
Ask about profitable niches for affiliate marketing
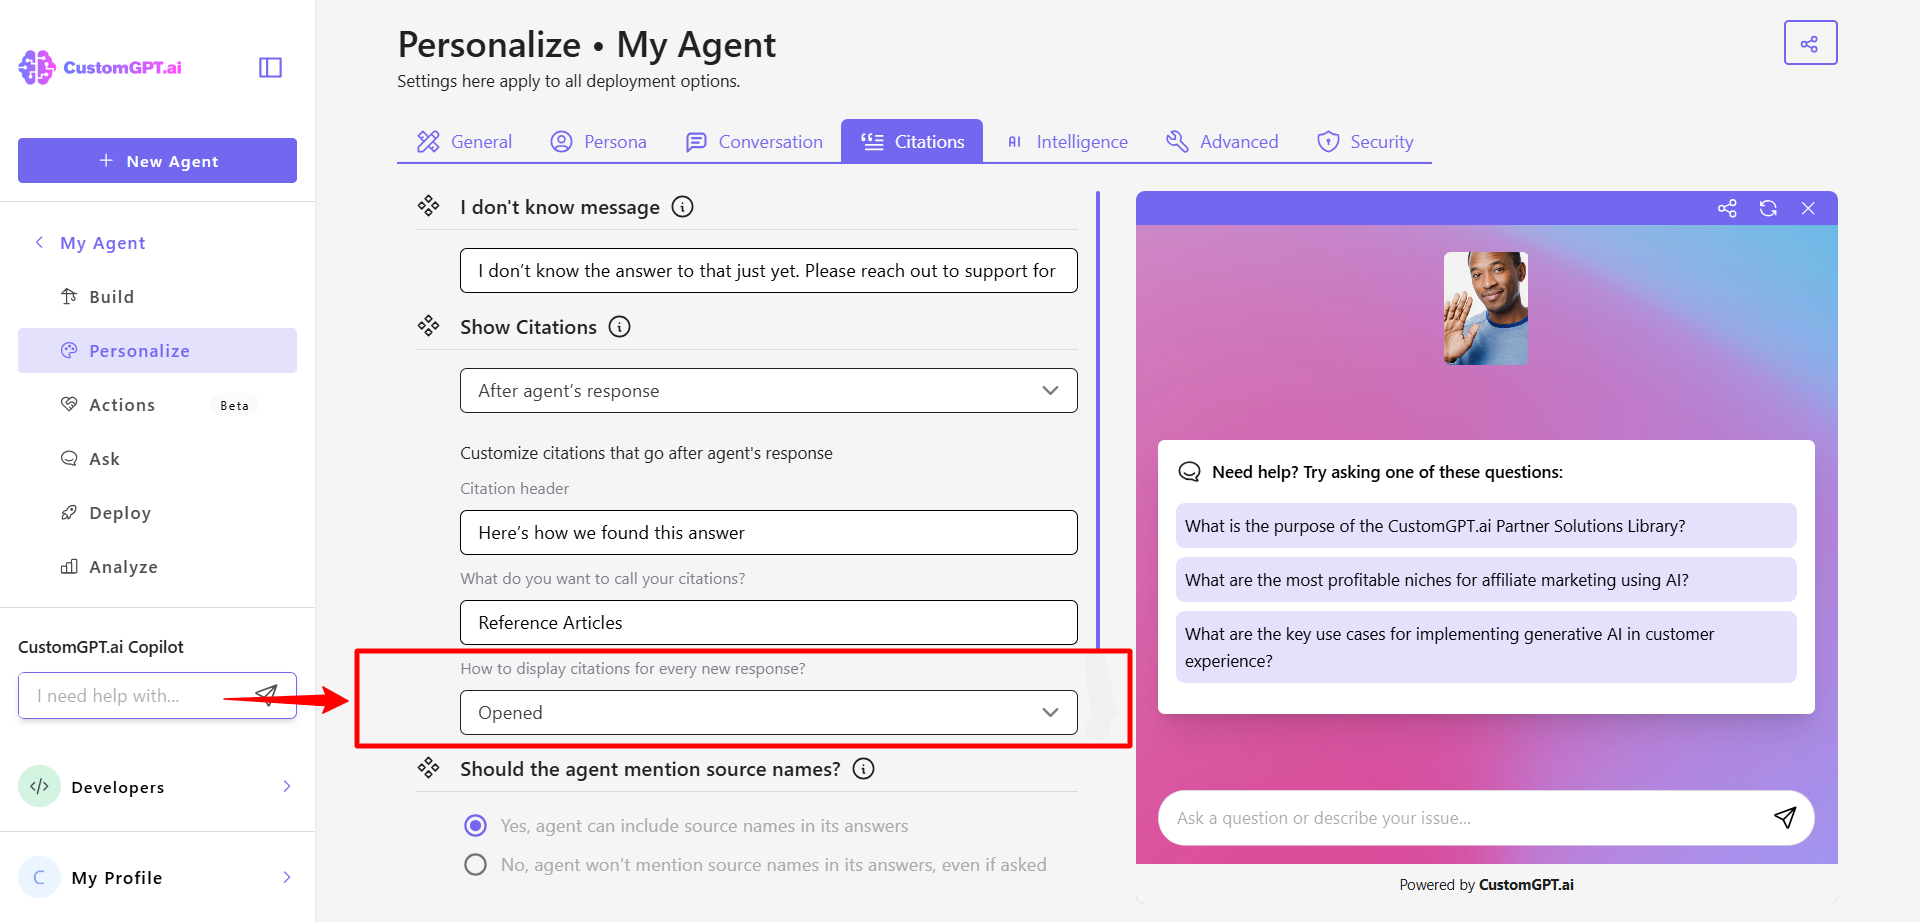(x=1486, y=579)
